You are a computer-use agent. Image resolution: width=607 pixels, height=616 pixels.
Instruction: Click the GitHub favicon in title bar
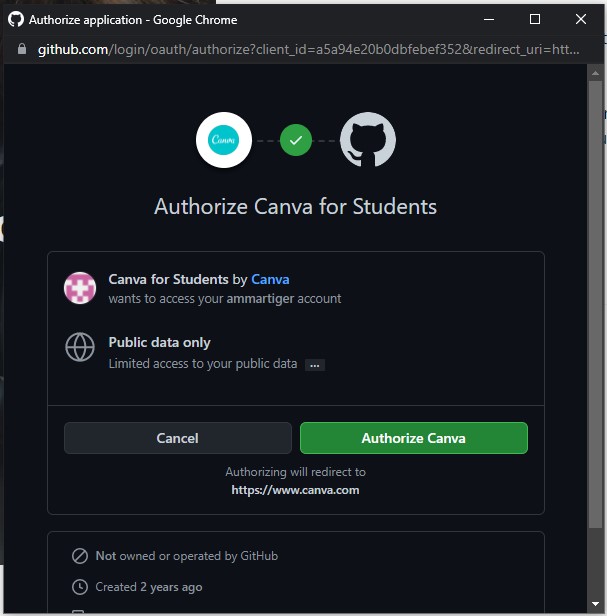tap(16, 19)
